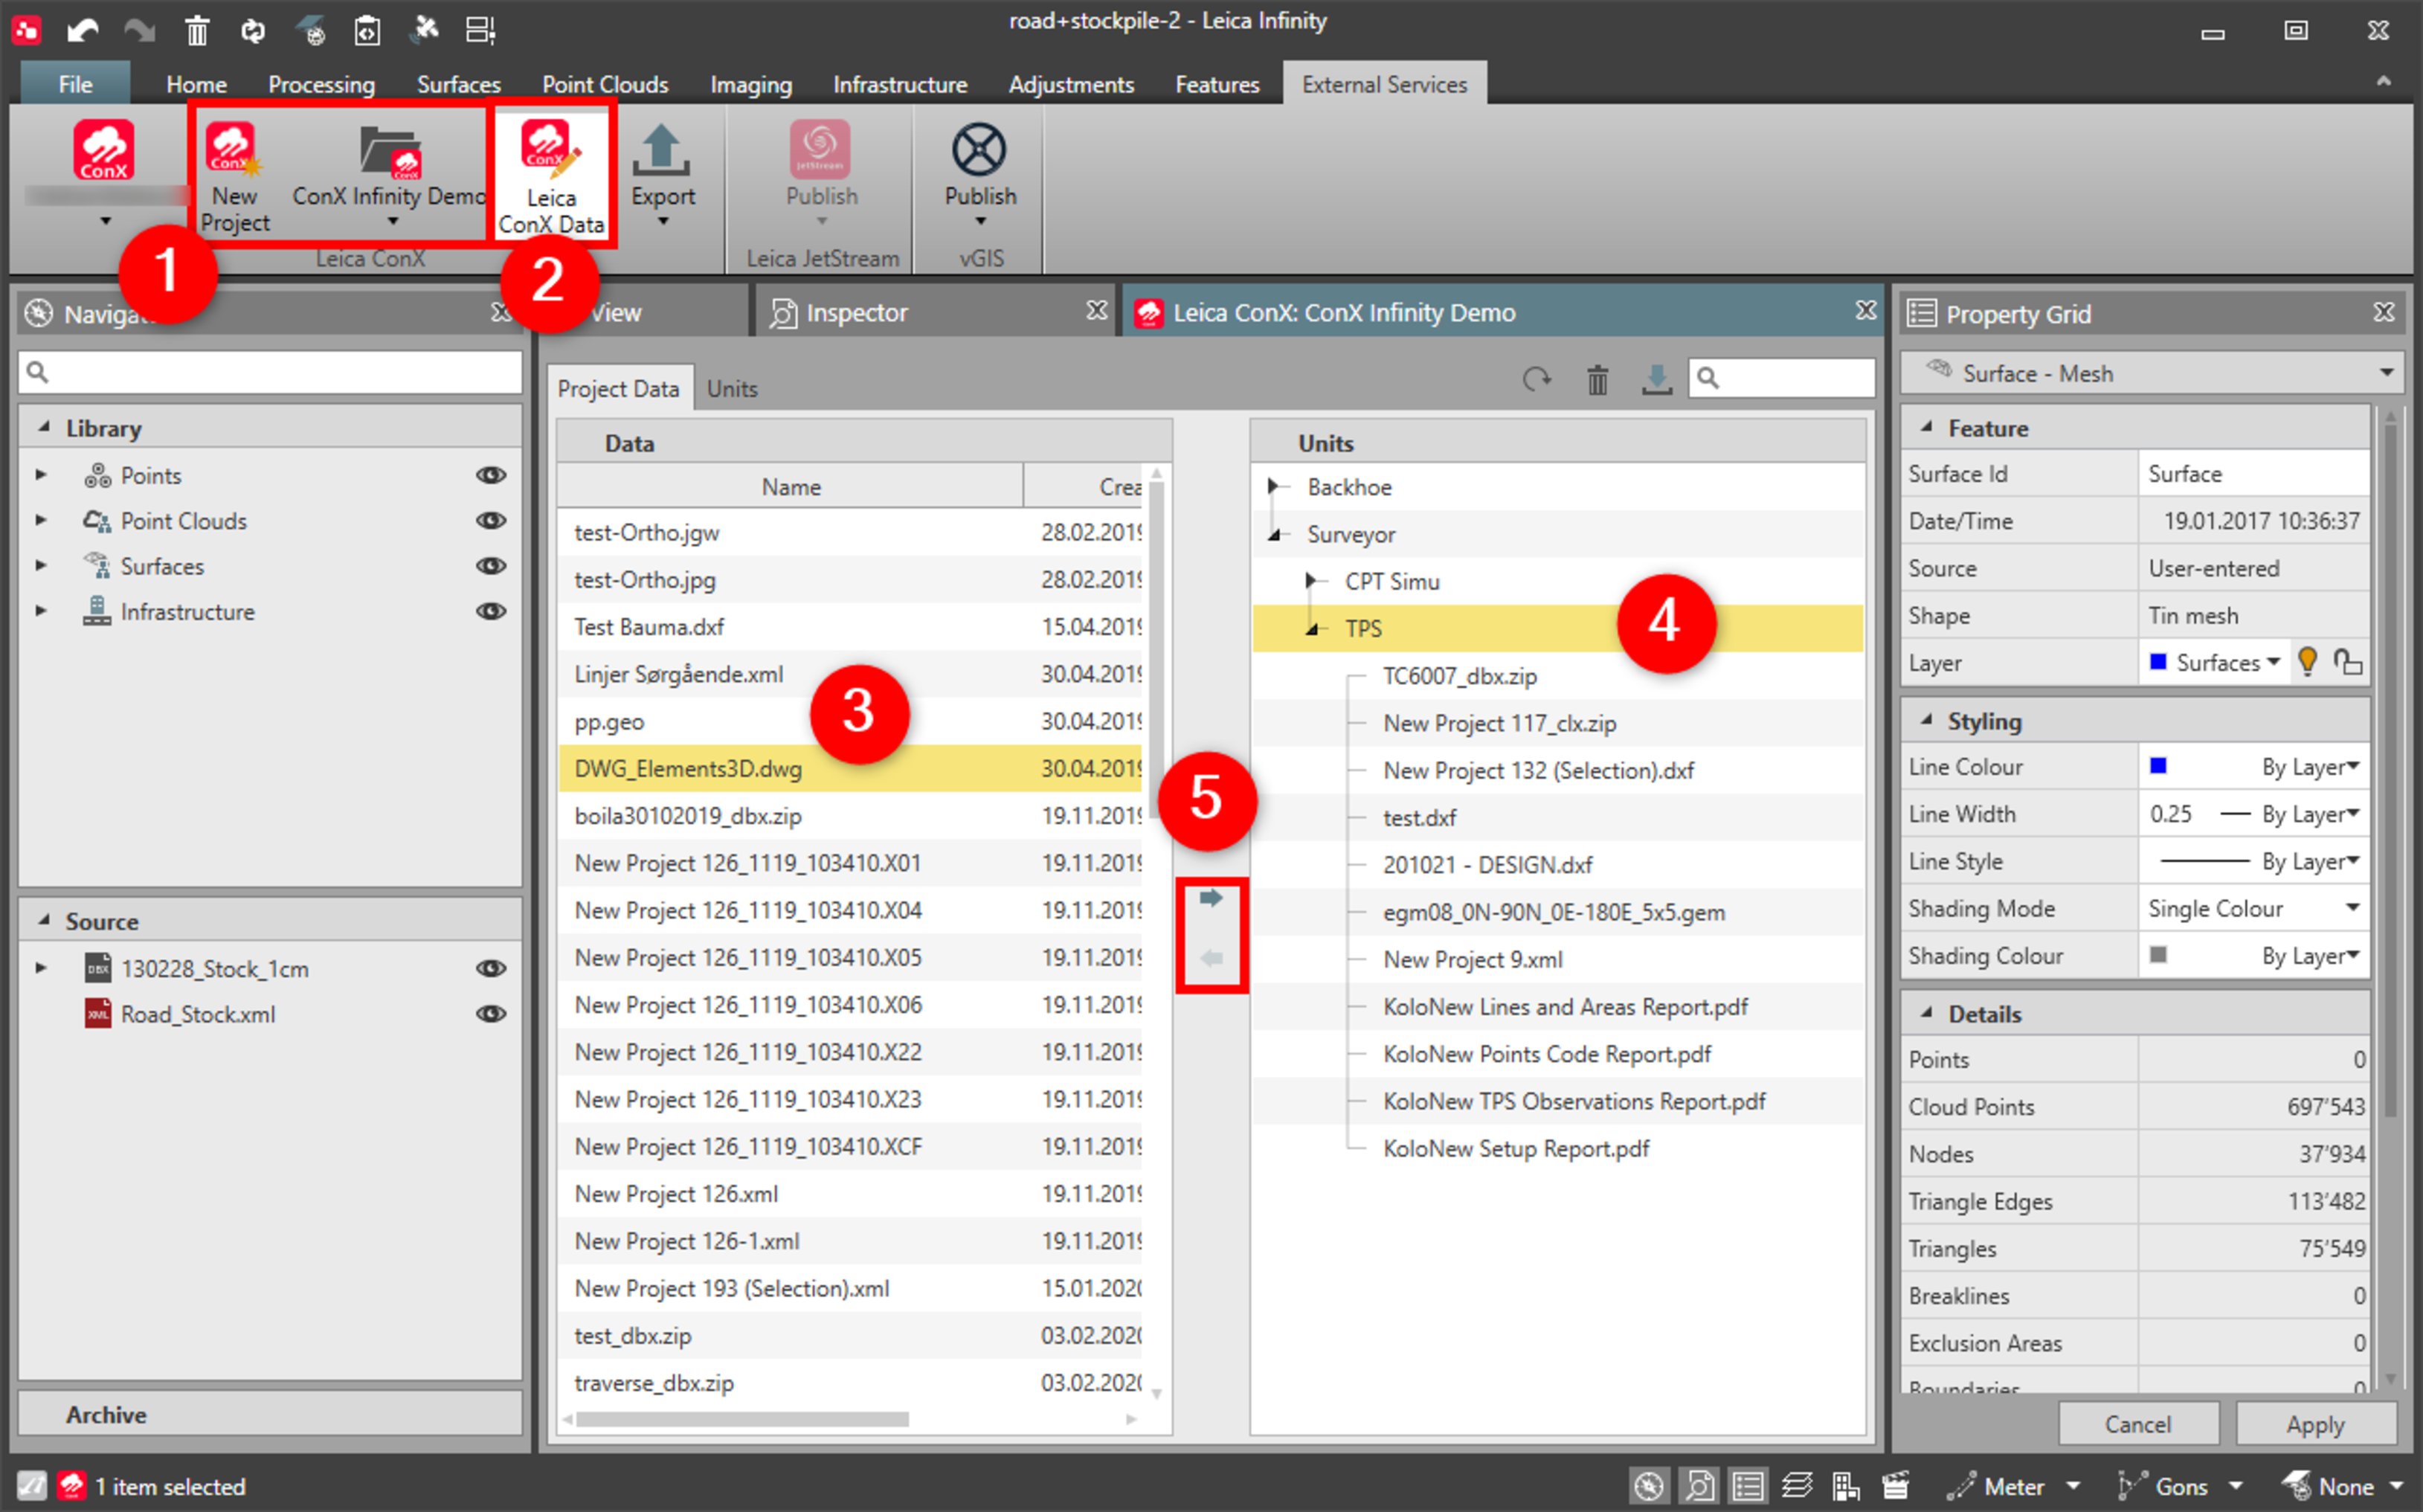Image resolution: width=2423 pixels, height=1512 pixels.
Task: Open the Archive section in Navigator
Action: [x=270, y=1414]
